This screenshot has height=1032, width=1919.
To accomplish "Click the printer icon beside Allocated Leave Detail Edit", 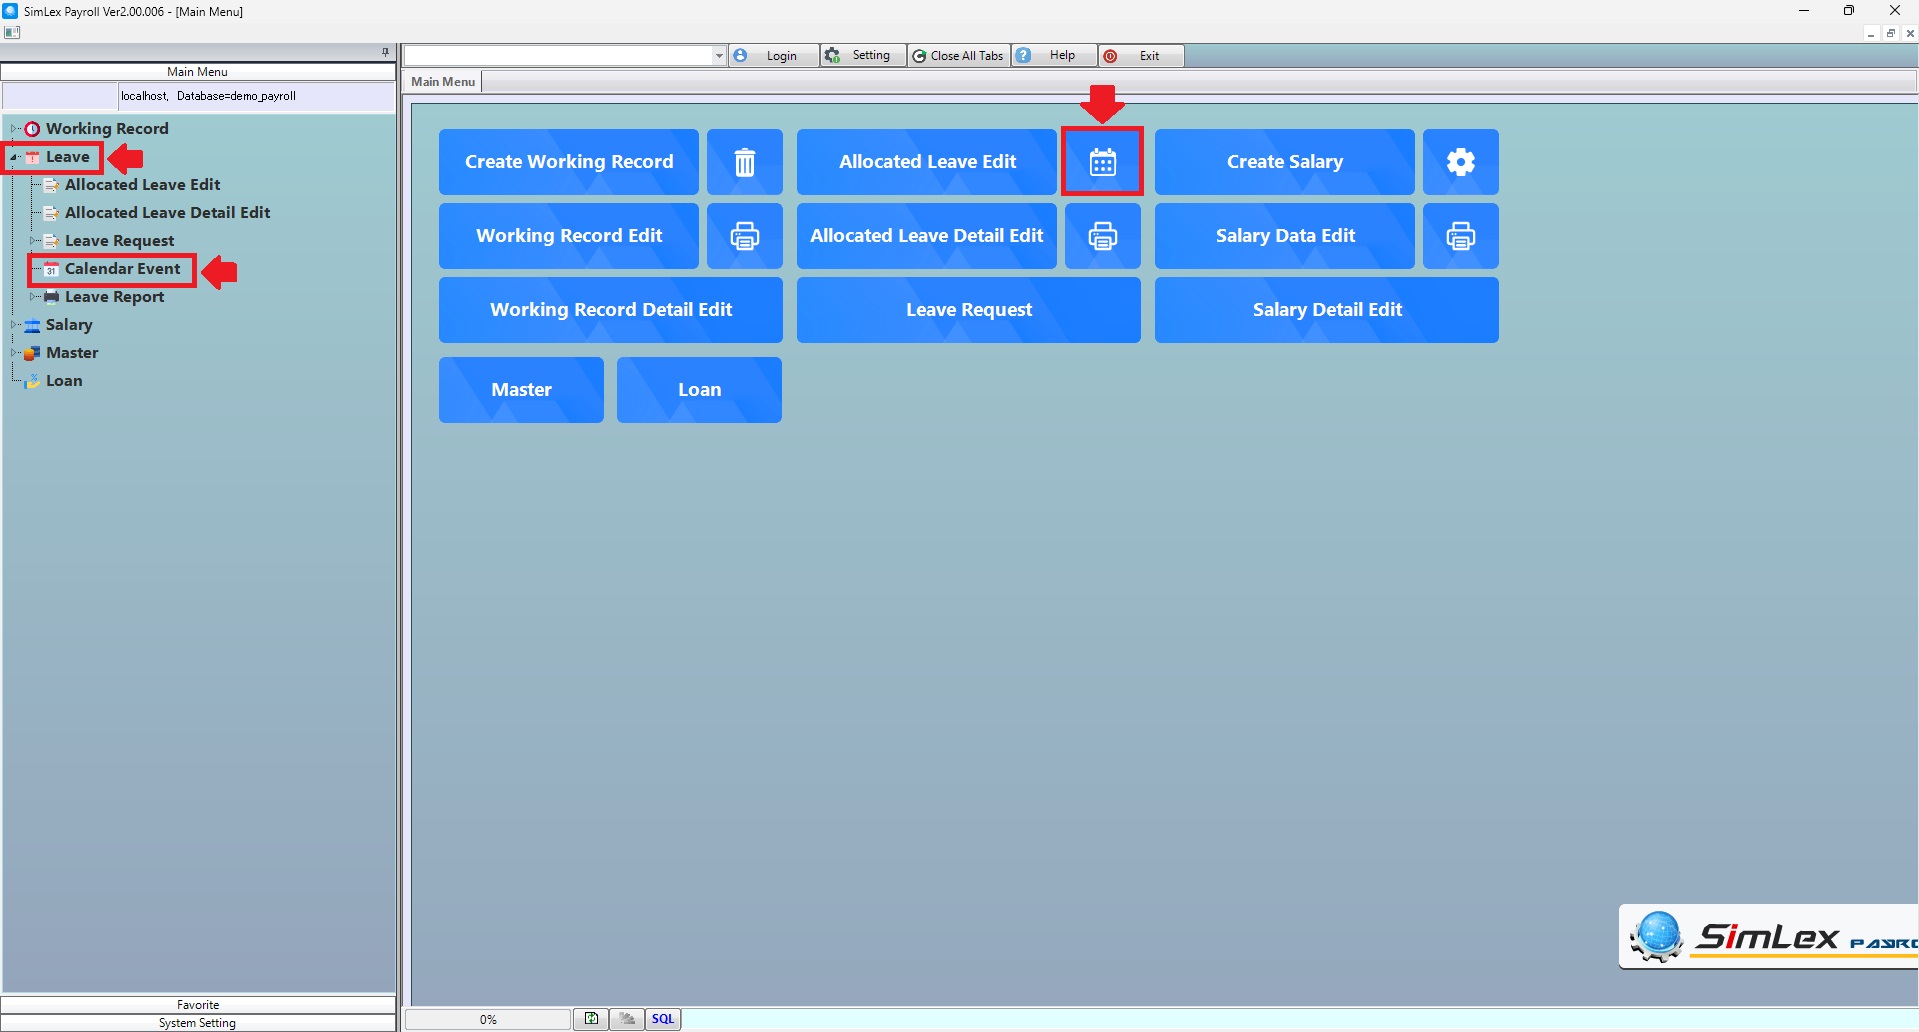I will coord(1102,236).
